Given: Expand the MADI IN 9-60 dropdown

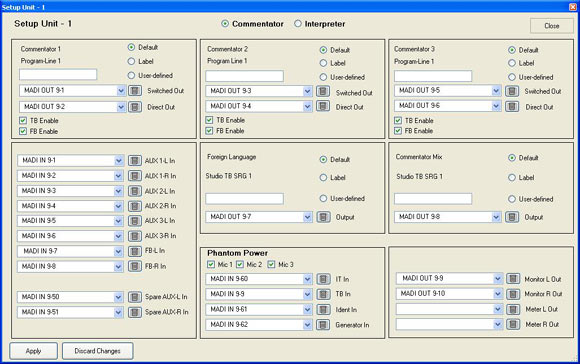Looking at the screenshot, I should point(307,279).
